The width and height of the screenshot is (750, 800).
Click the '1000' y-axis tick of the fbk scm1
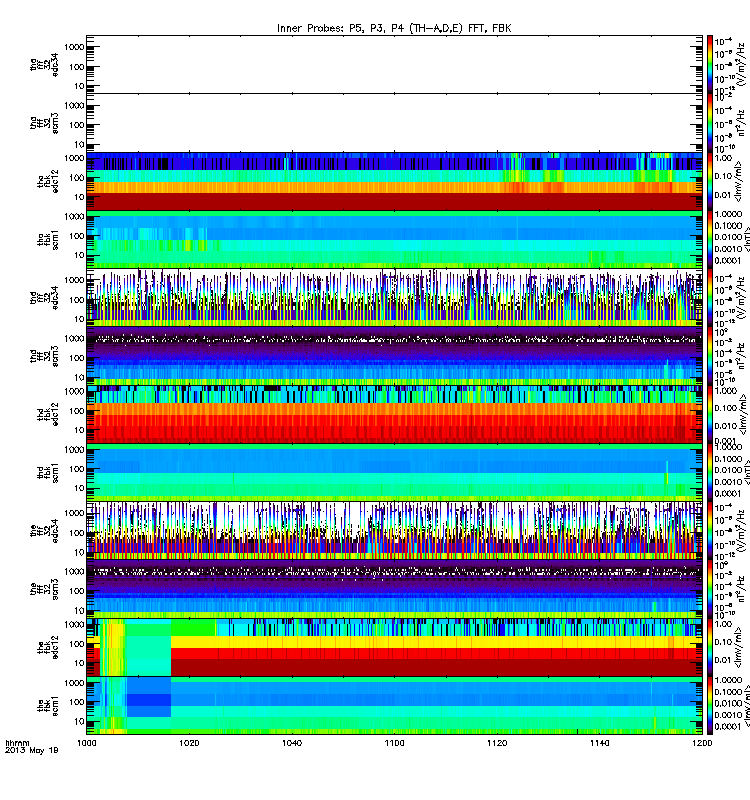[74, 683]
